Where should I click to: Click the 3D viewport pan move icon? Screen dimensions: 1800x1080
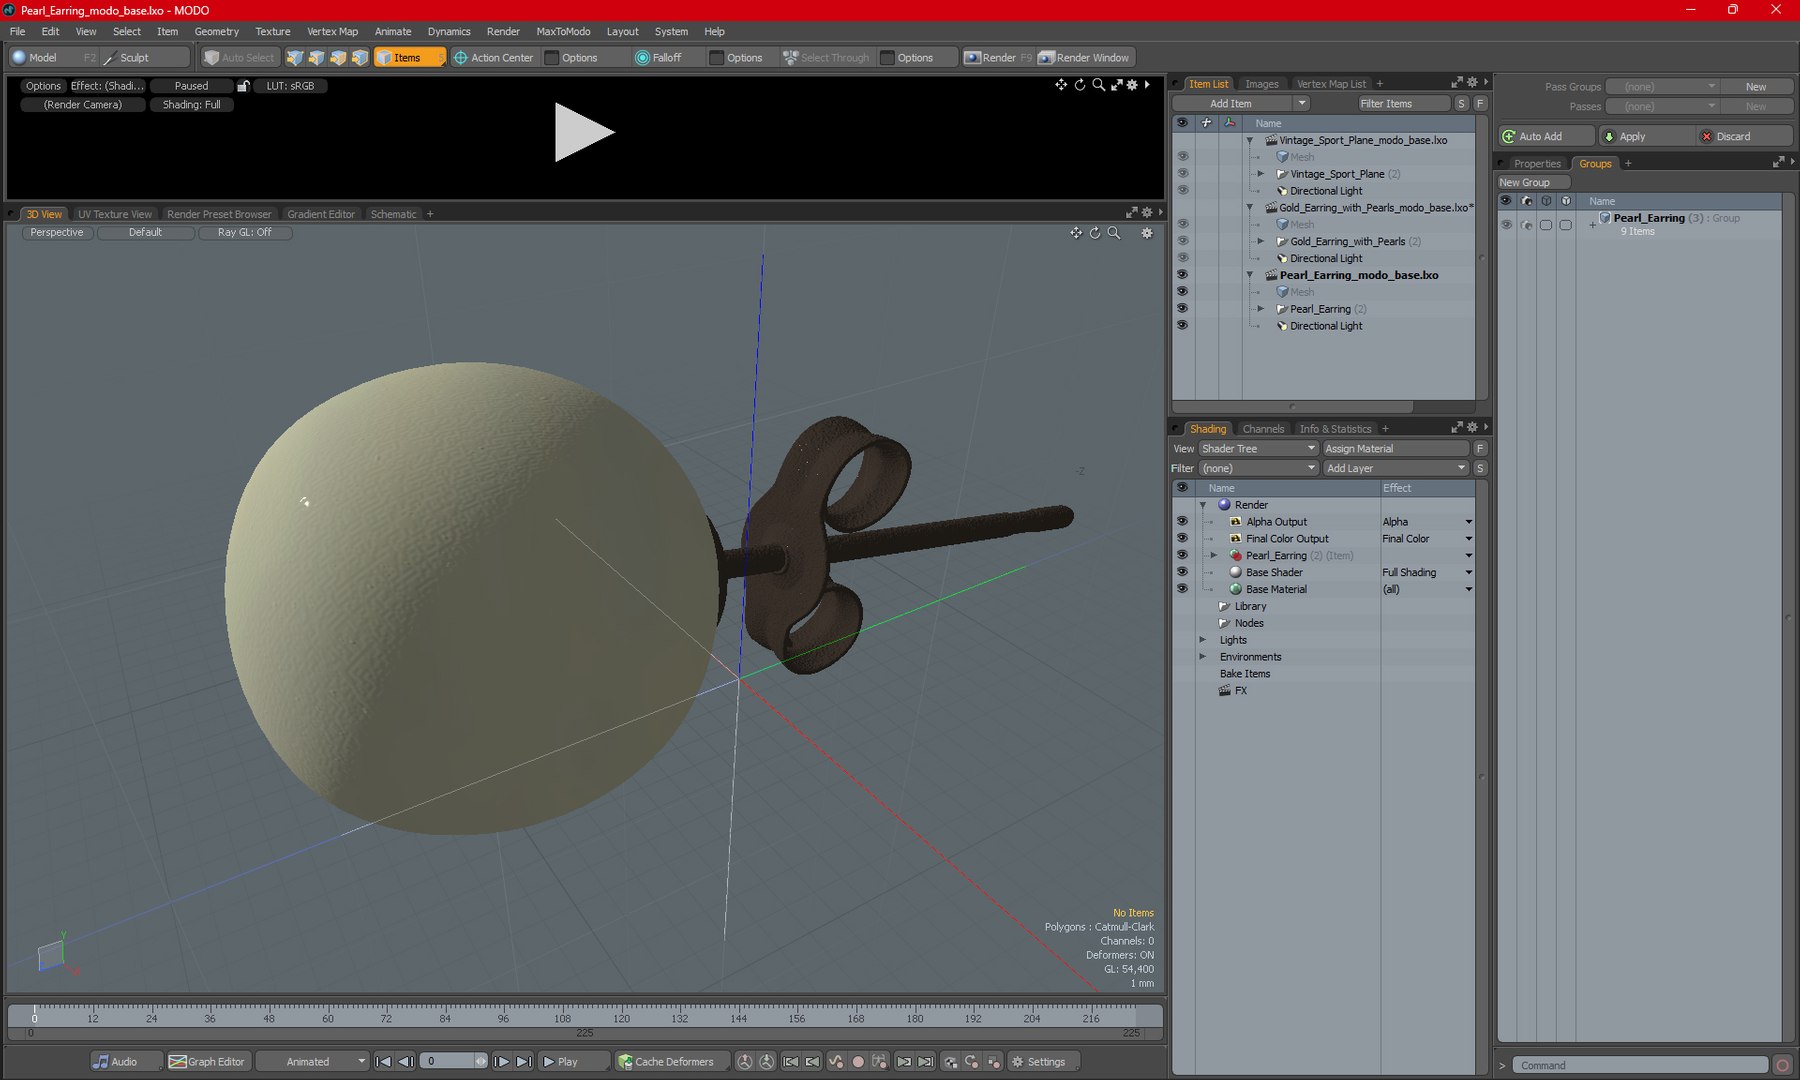(1076, 233)
